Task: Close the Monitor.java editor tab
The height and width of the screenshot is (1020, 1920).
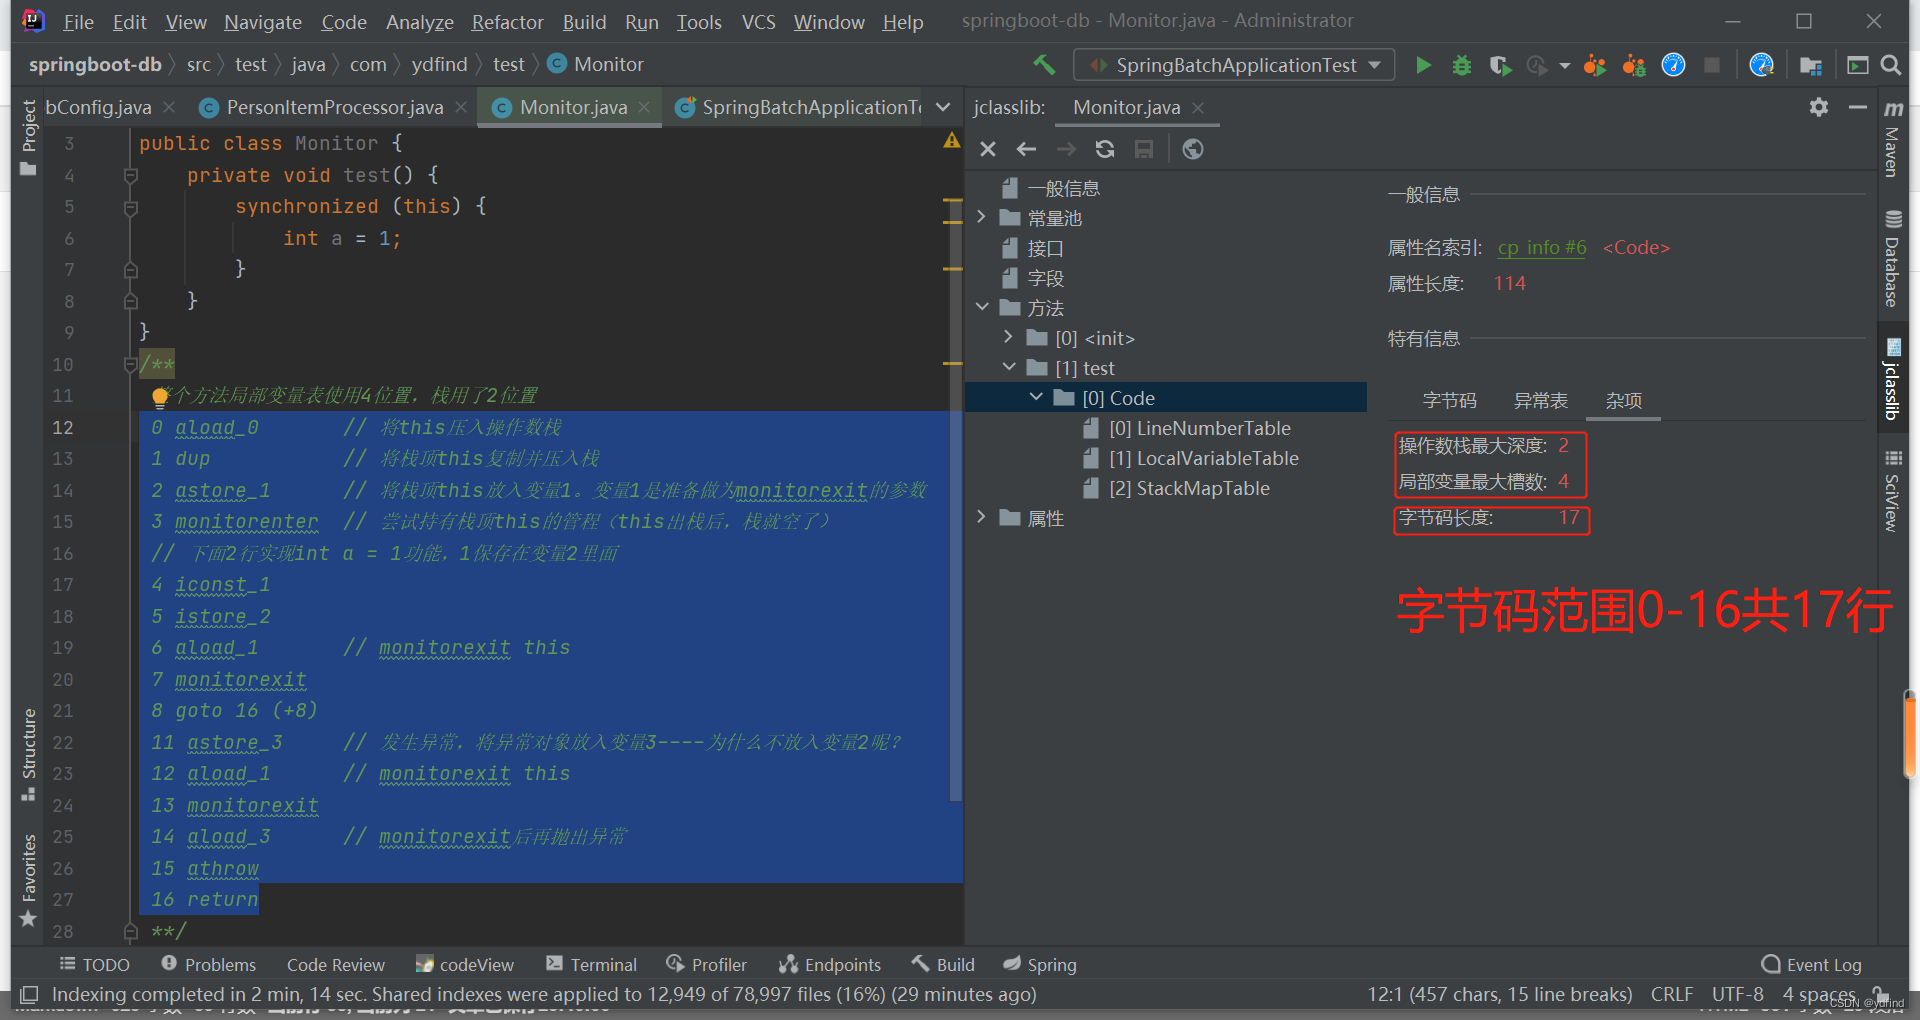Action: pos(644,107)
